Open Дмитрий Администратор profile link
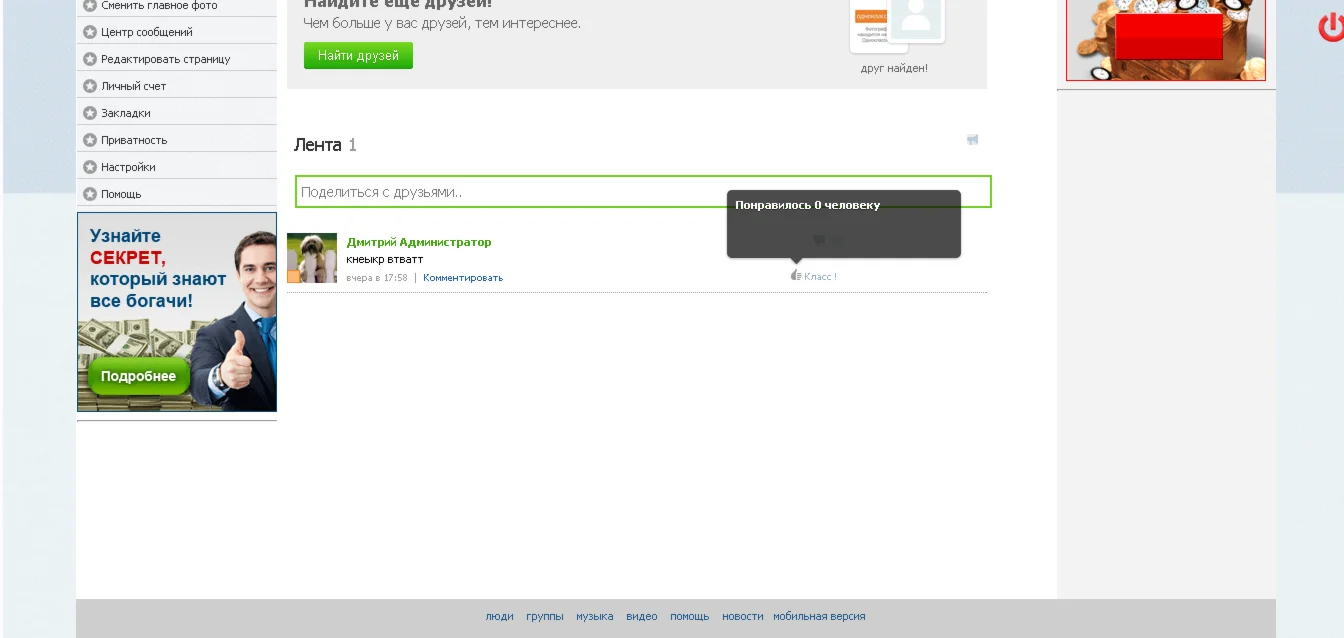This screenshot has width=1344, height=638. click(419, 242)
